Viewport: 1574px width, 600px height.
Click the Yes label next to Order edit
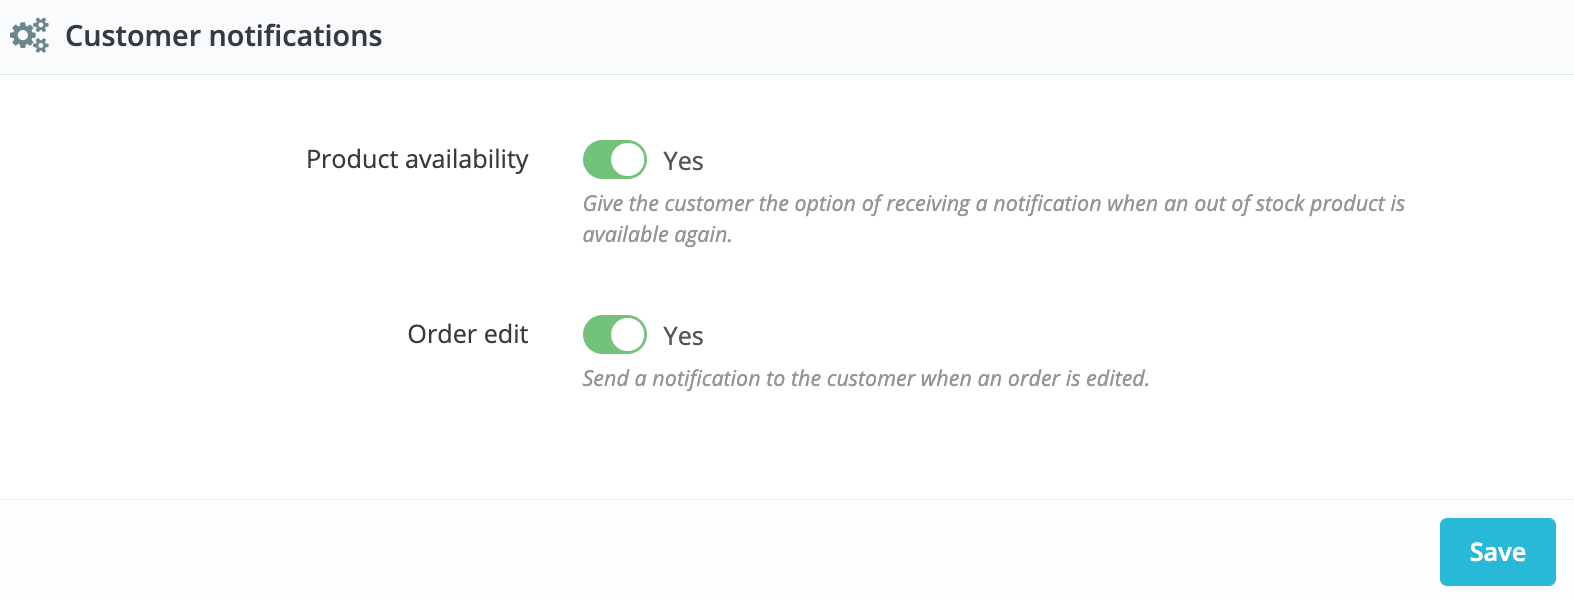(683, 336)
